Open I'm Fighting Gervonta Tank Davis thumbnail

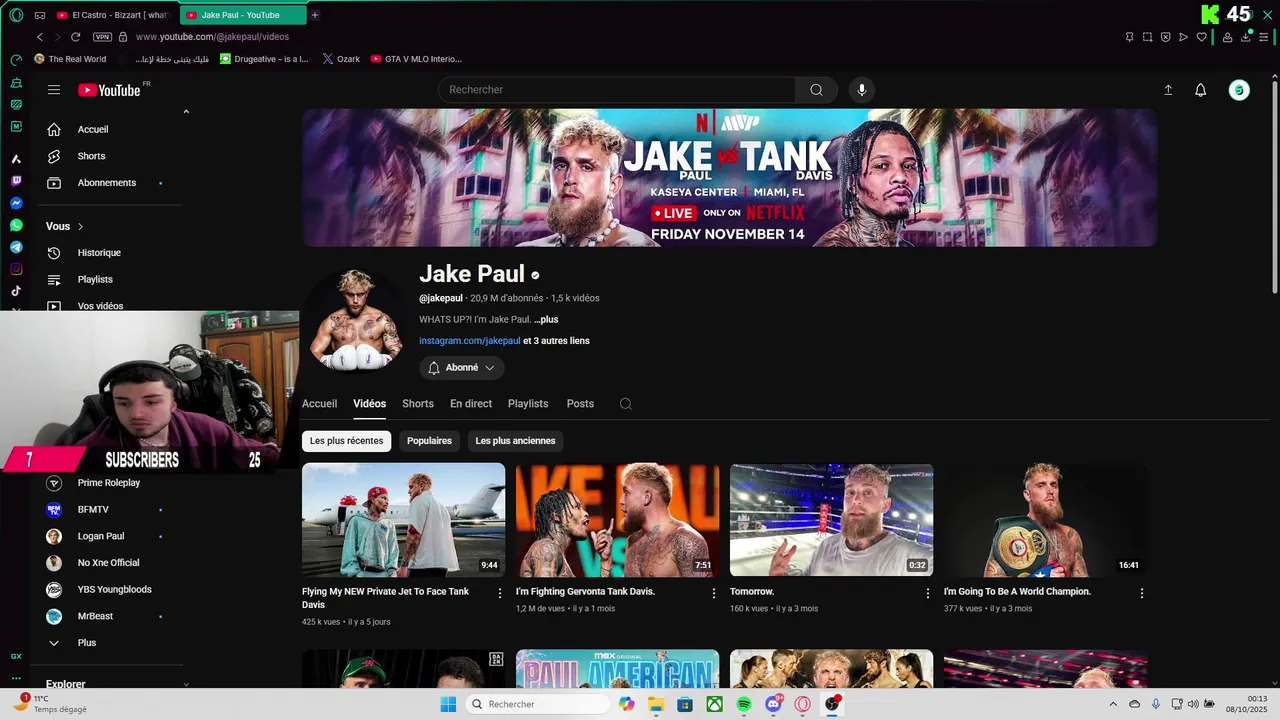pos(617,520)
